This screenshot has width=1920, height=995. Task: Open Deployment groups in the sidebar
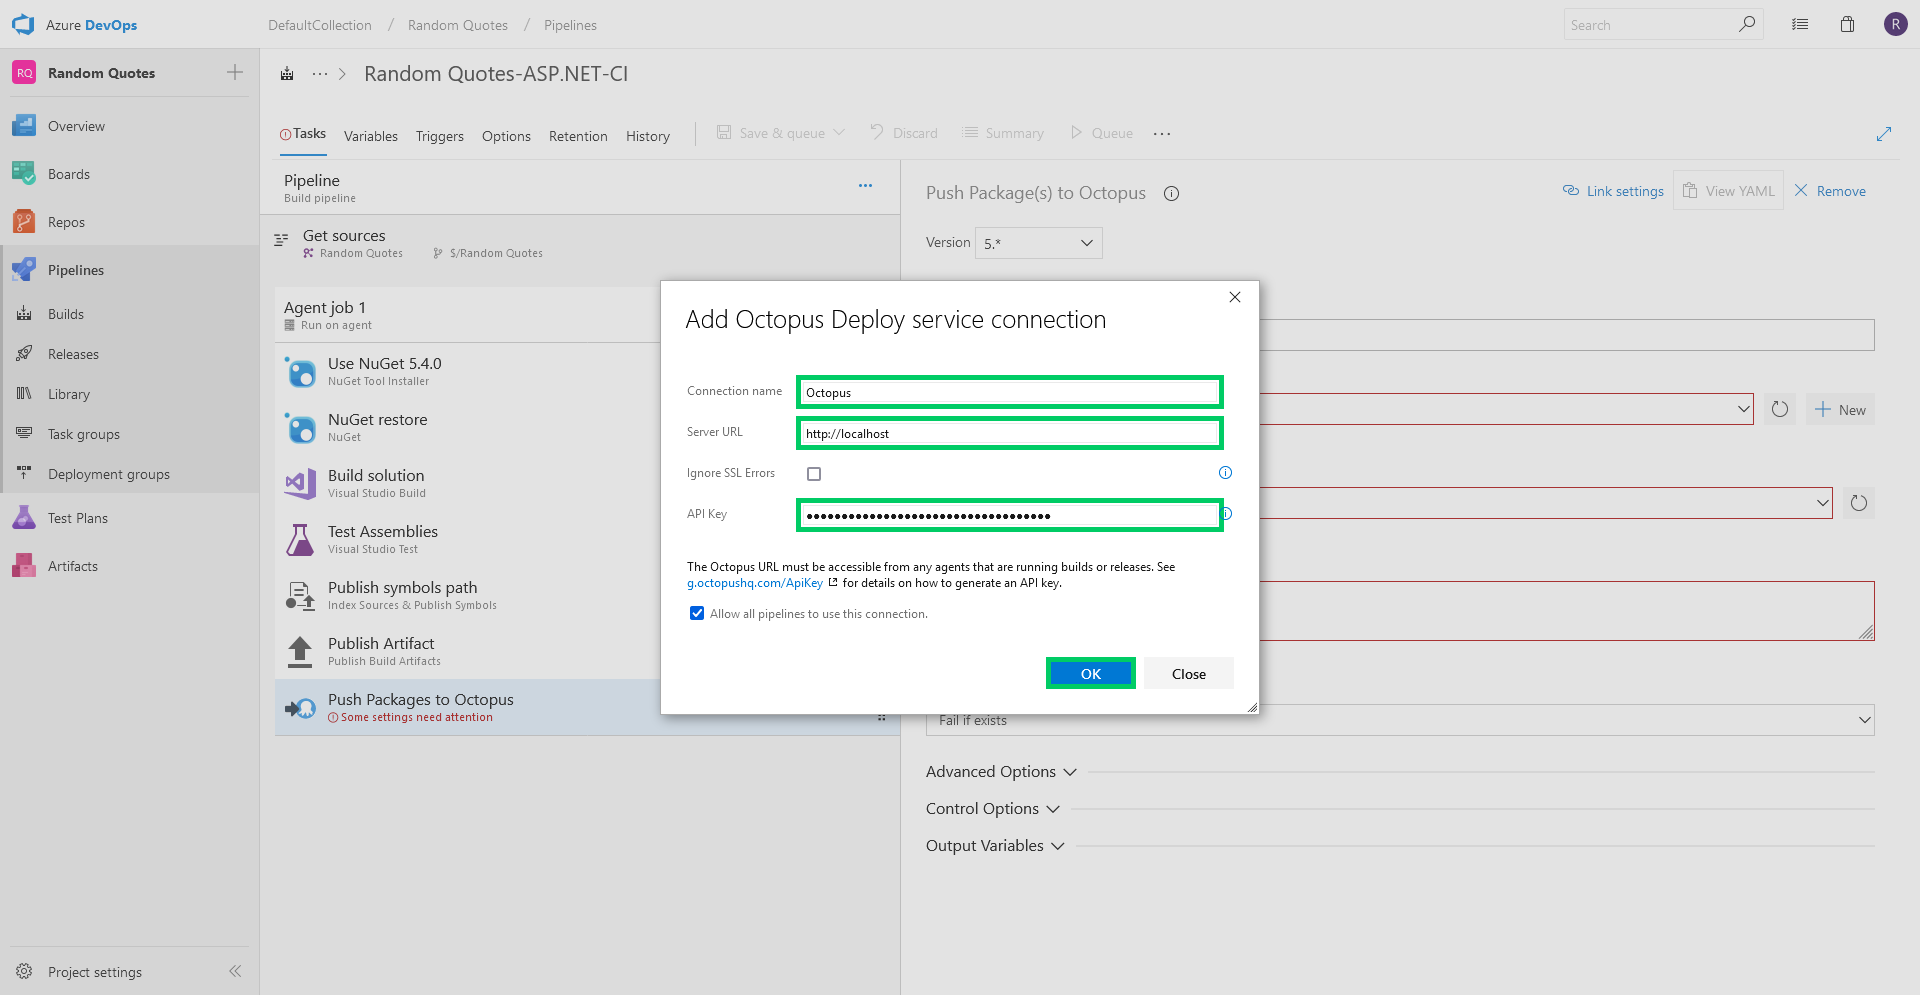tap(109, 474)
